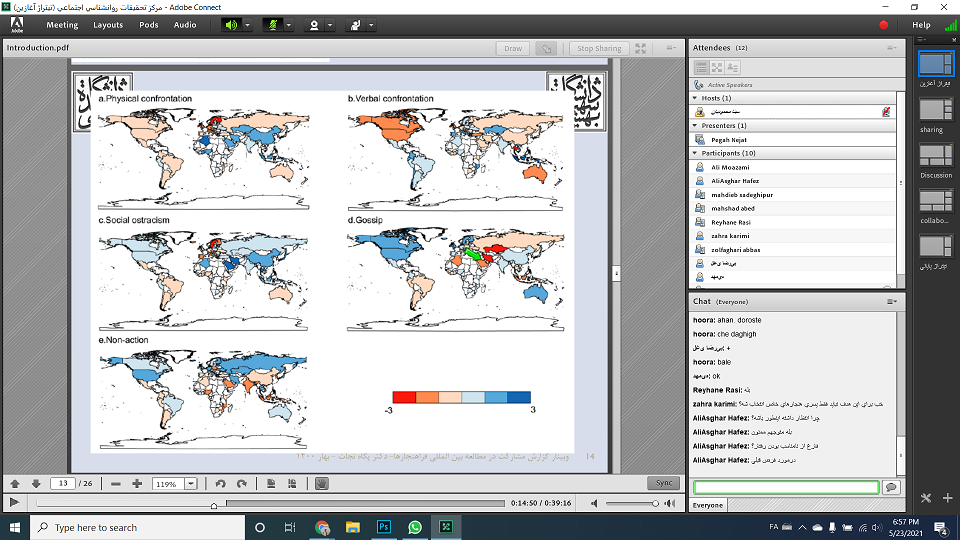Collapse the Hosts group
The height and width of the screenshot is (540, 960).
695,99
